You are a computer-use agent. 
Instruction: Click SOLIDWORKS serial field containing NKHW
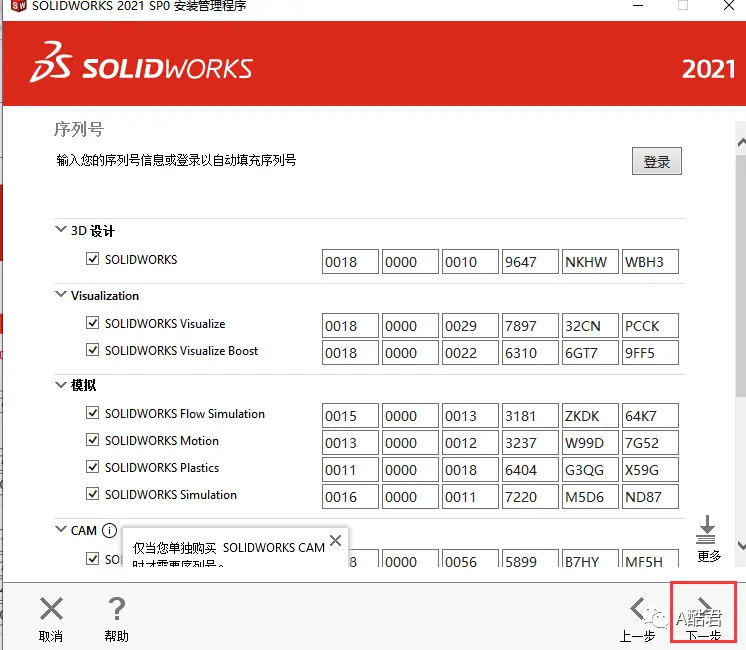pyautogui.click(x=590, y=262)
